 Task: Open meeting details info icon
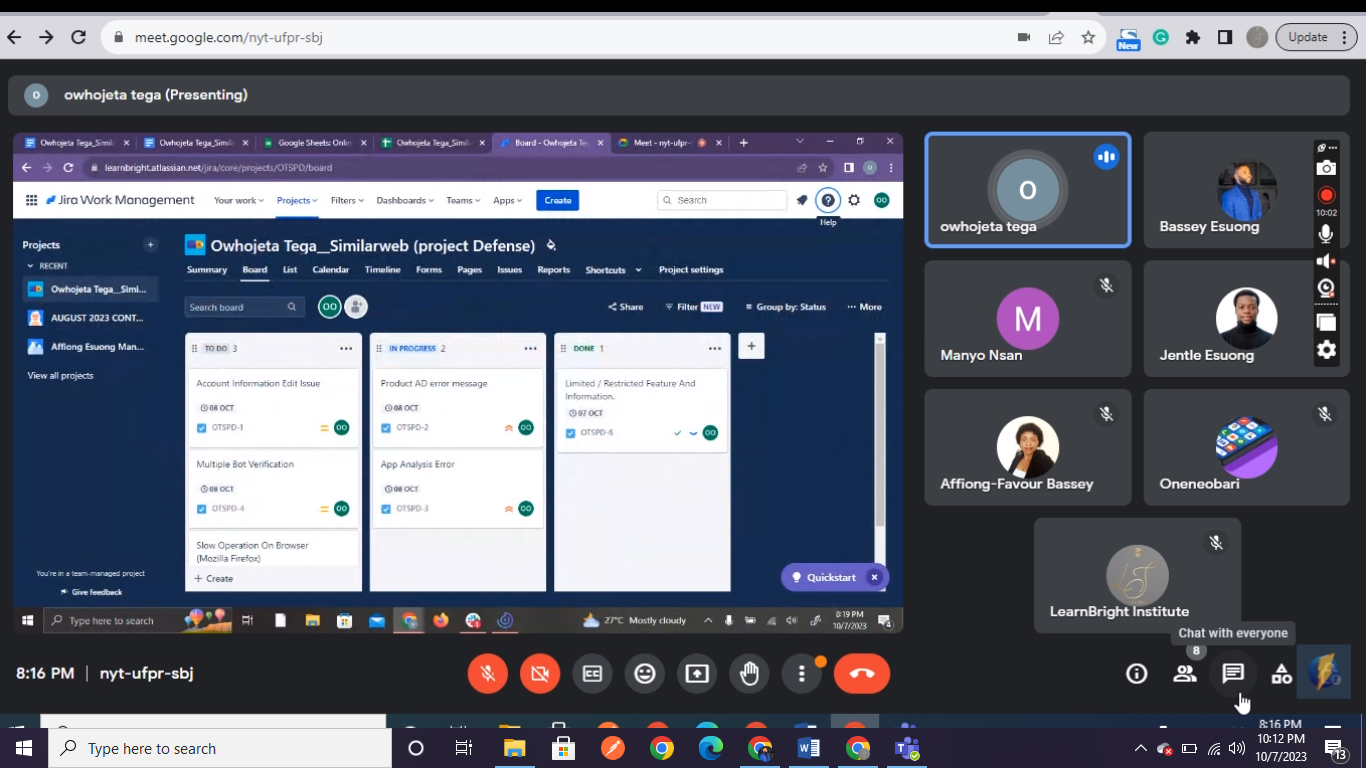(1137, 674)
